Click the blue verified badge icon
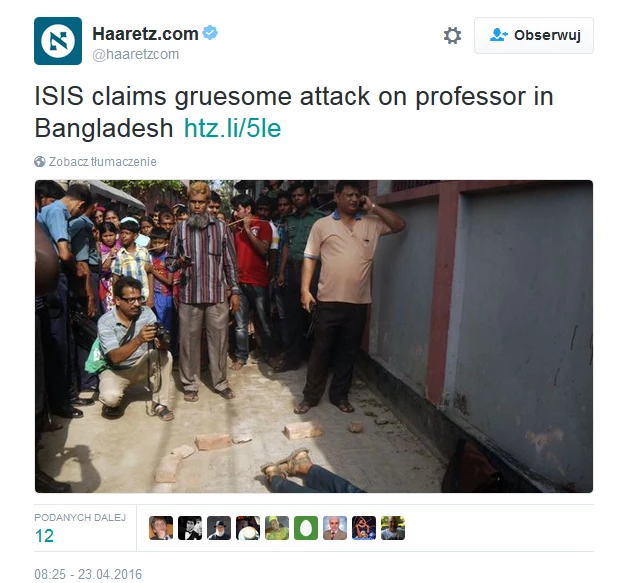Image resolution: width=627 pixels, height=583 pixels. (x=210, y=33)
